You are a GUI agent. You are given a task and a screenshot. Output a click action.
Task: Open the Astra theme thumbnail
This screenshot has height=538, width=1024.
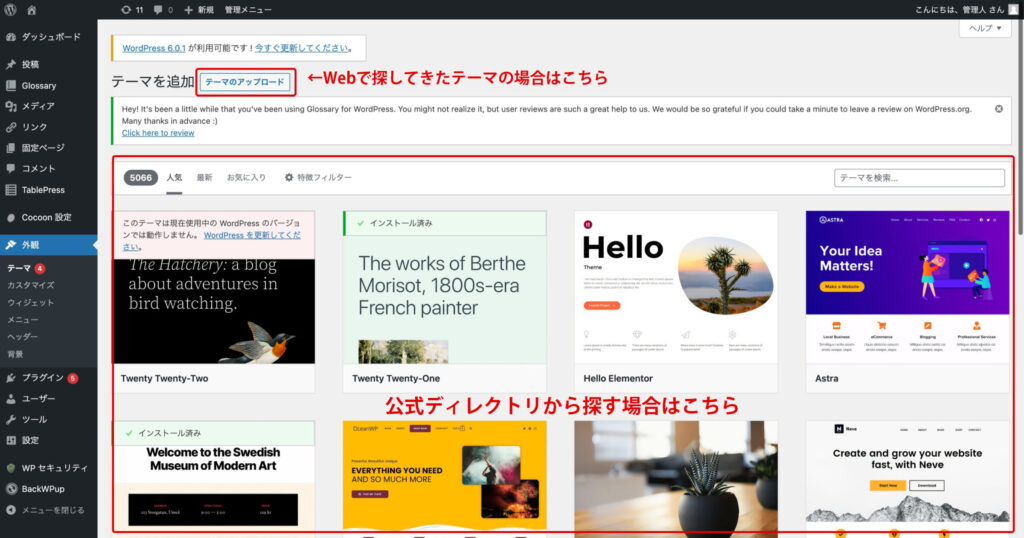coord(908,287)
